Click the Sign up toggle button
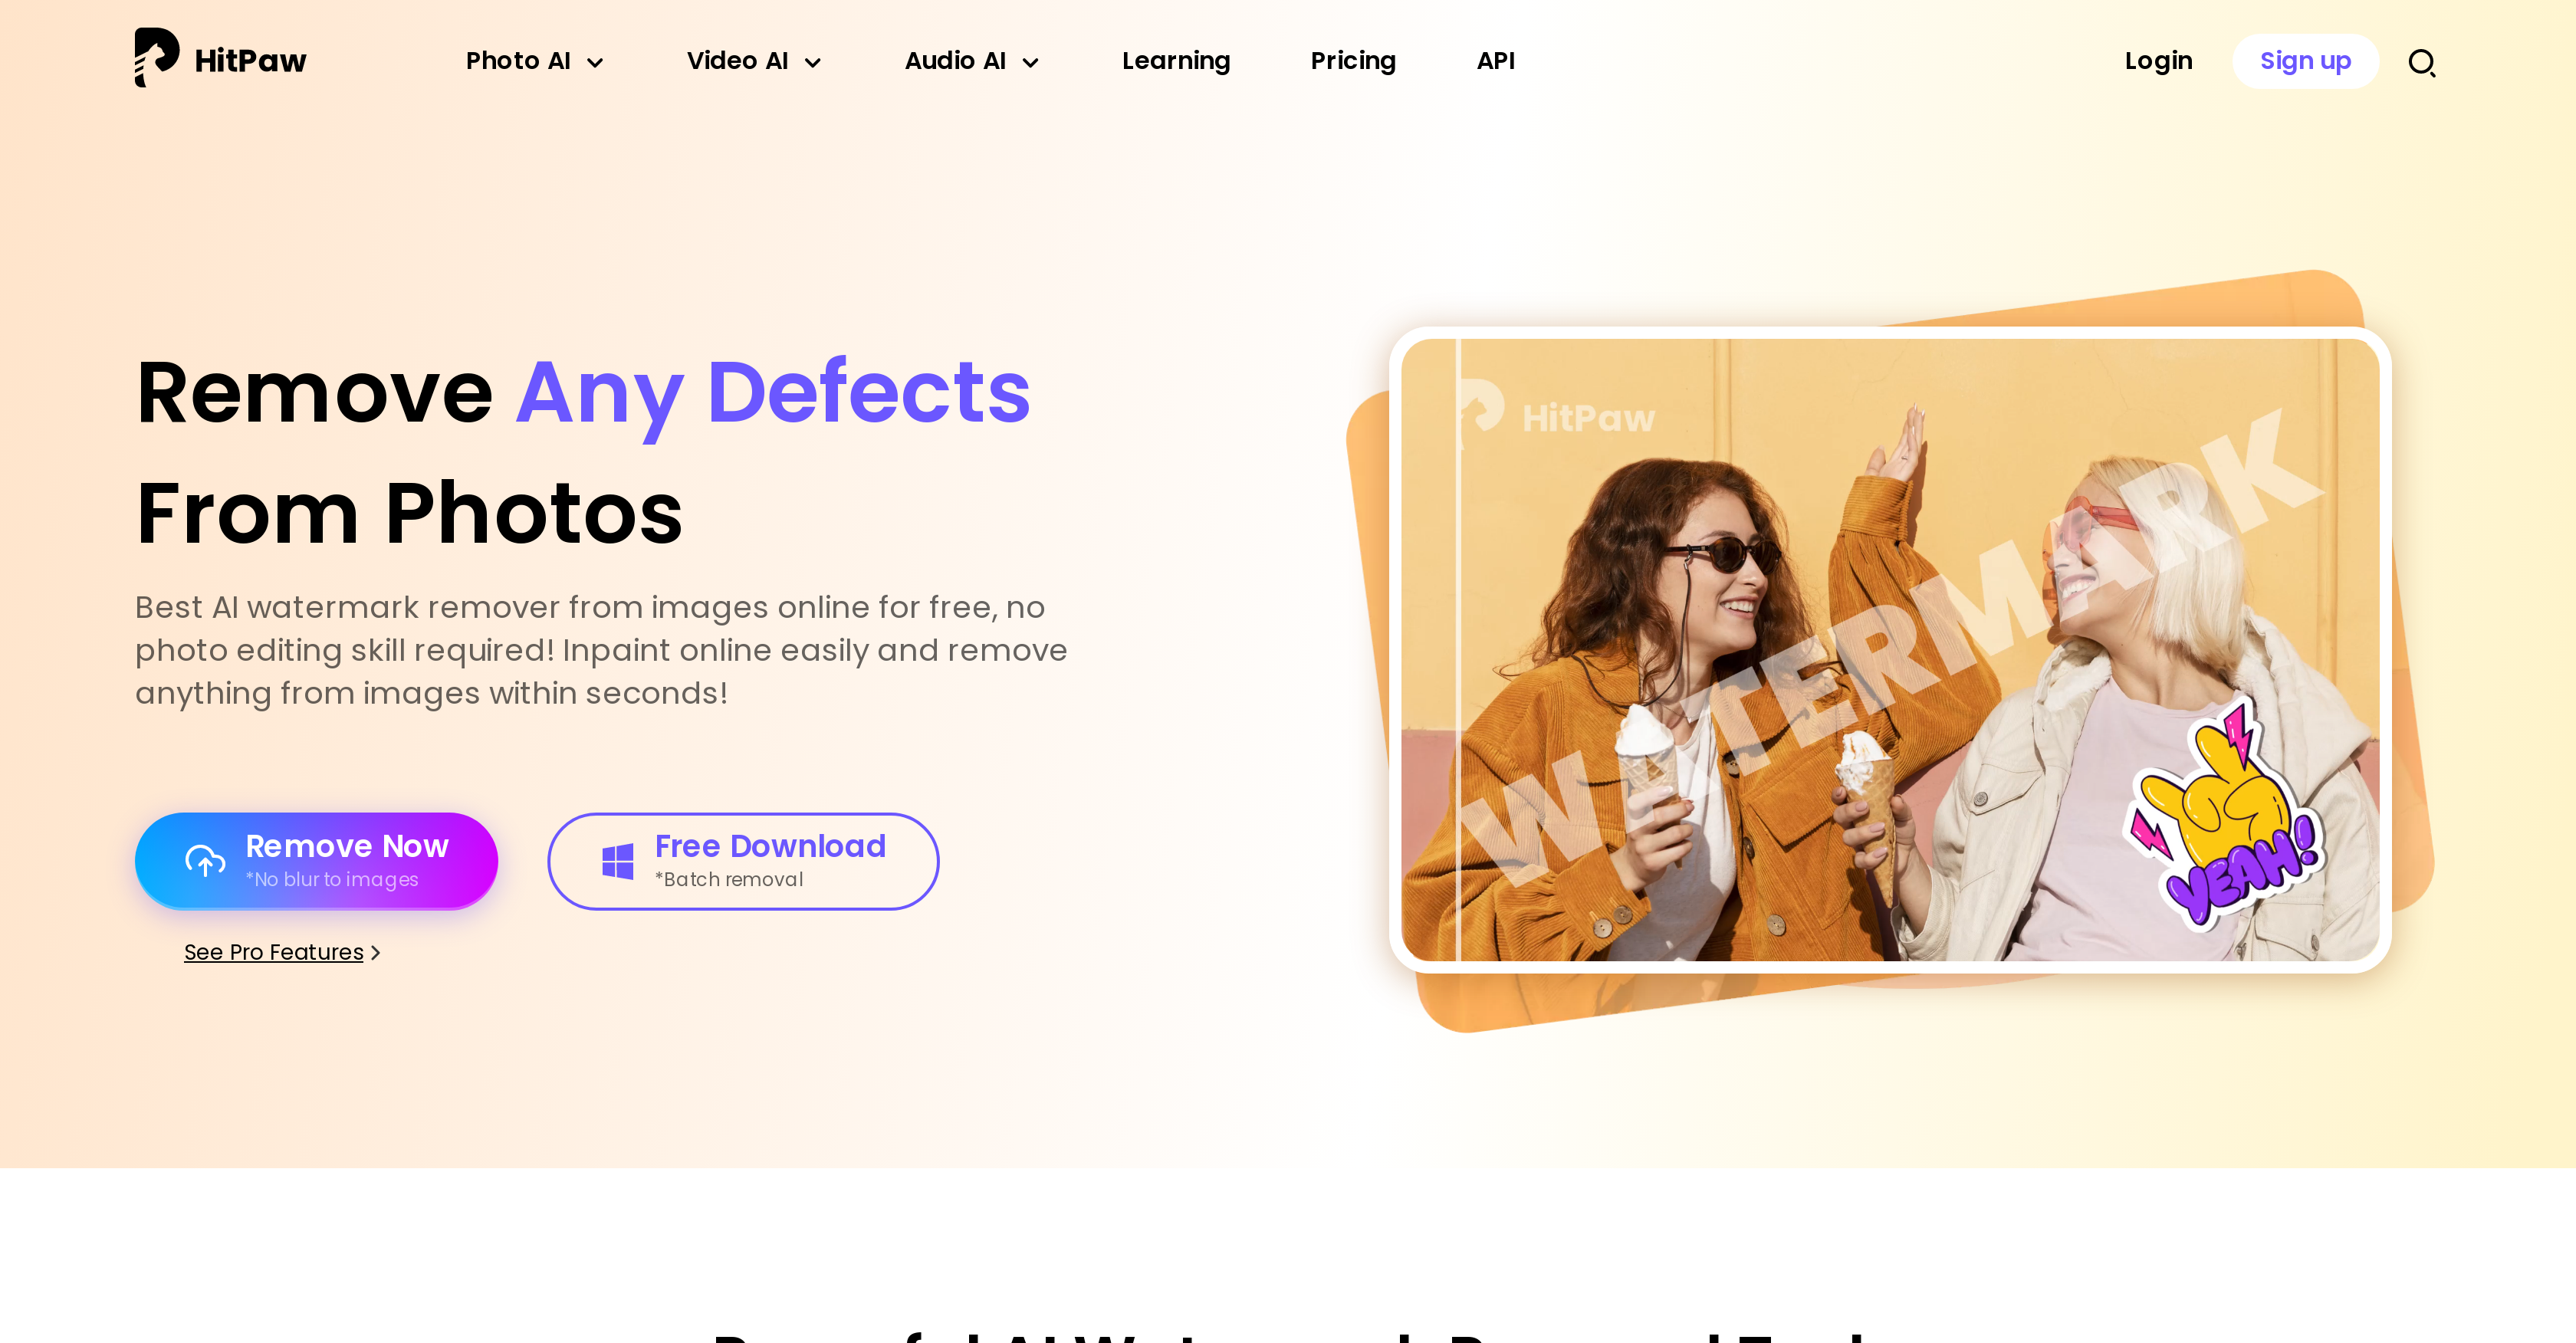This screenshot has height=1343, width=2576. [2305, 61]
